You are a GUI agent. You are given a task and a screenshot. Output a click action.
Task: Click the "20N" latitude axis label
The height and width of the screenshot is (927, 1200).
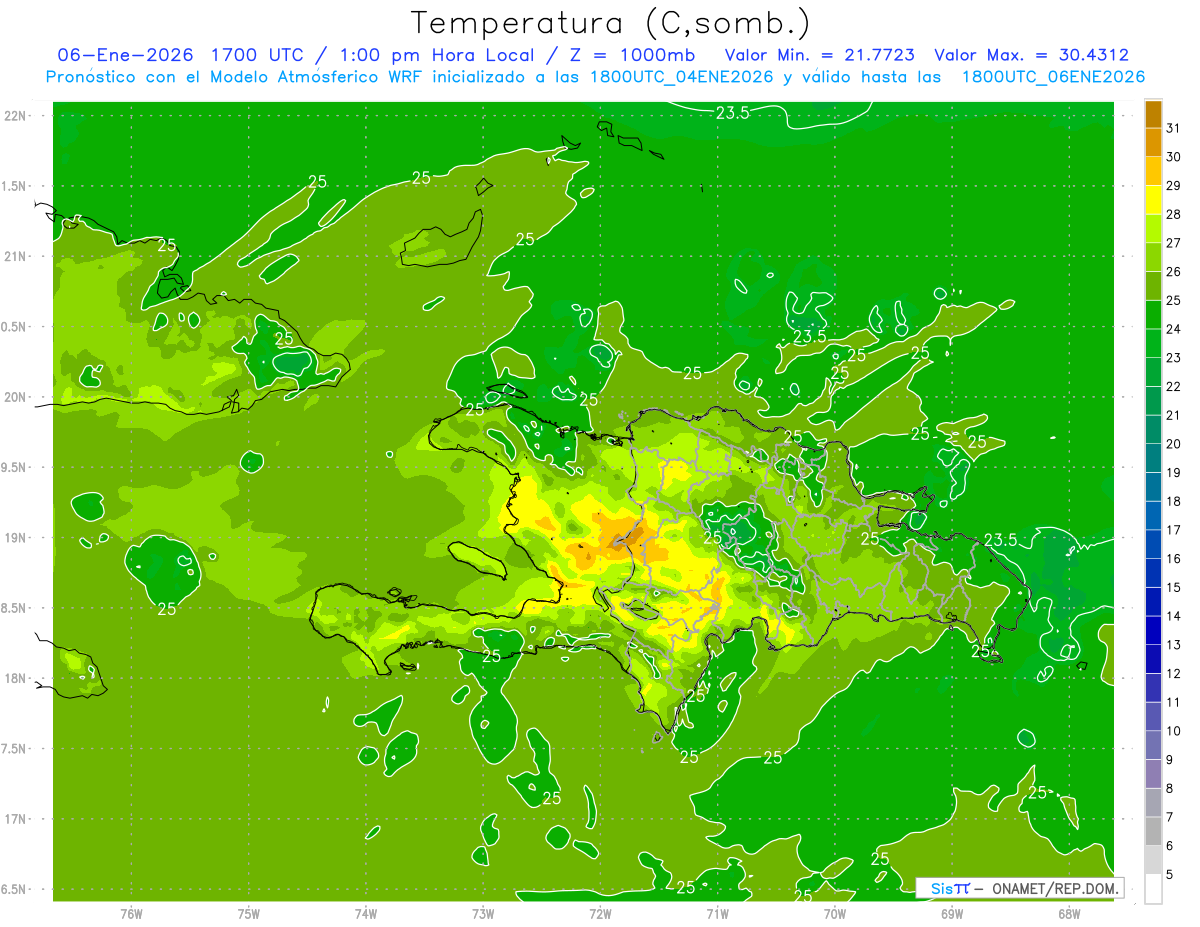click(x=17, y=397)
